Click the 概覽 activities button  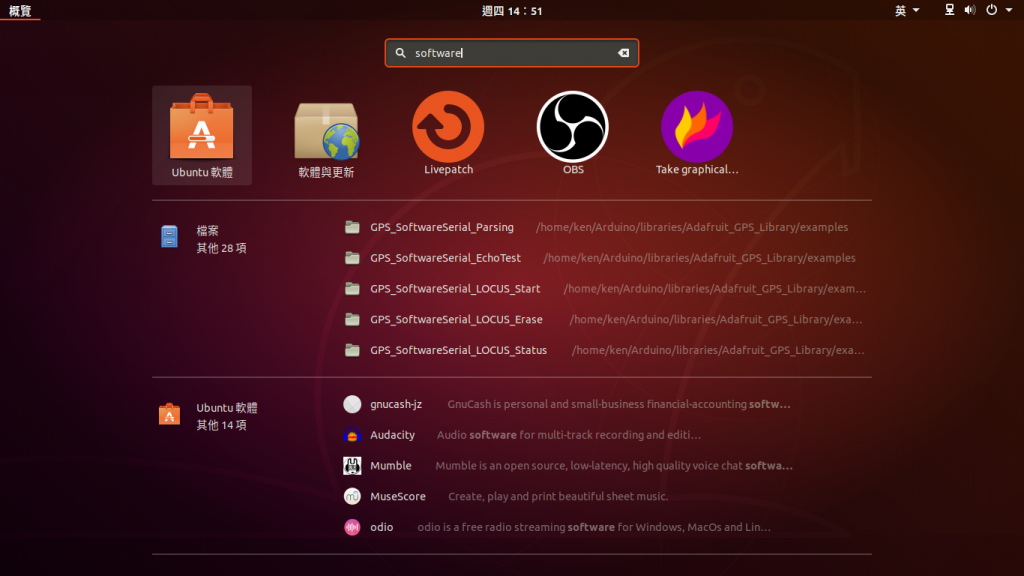click(x=20, y=10)
